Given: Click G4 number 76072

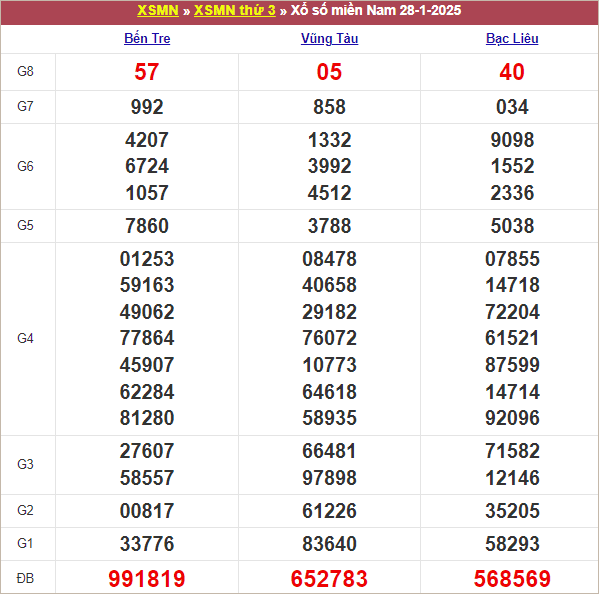Looking at the screenshot, I should 329,338.
